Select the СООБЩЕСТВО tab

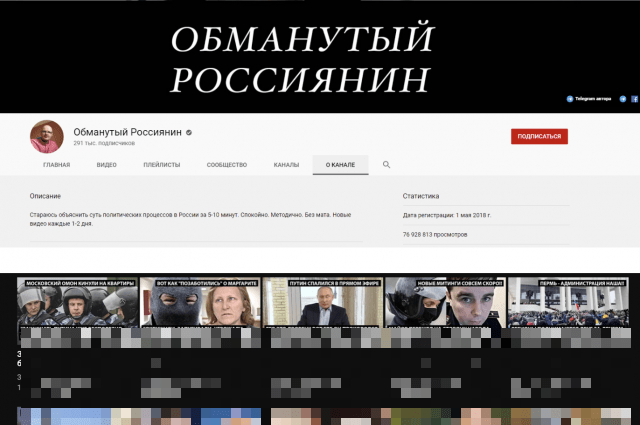(227, 164)
